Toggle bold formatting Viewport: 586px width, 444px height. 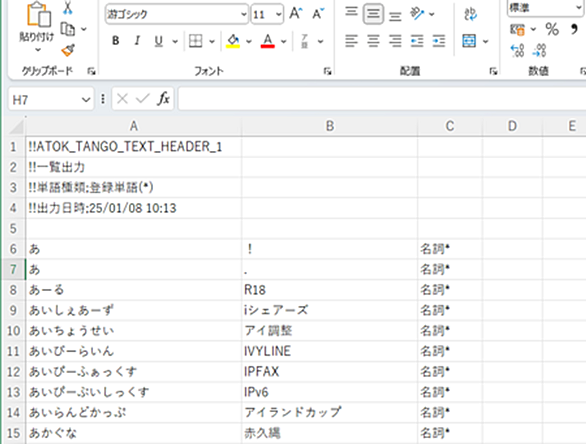click(116, 40)
